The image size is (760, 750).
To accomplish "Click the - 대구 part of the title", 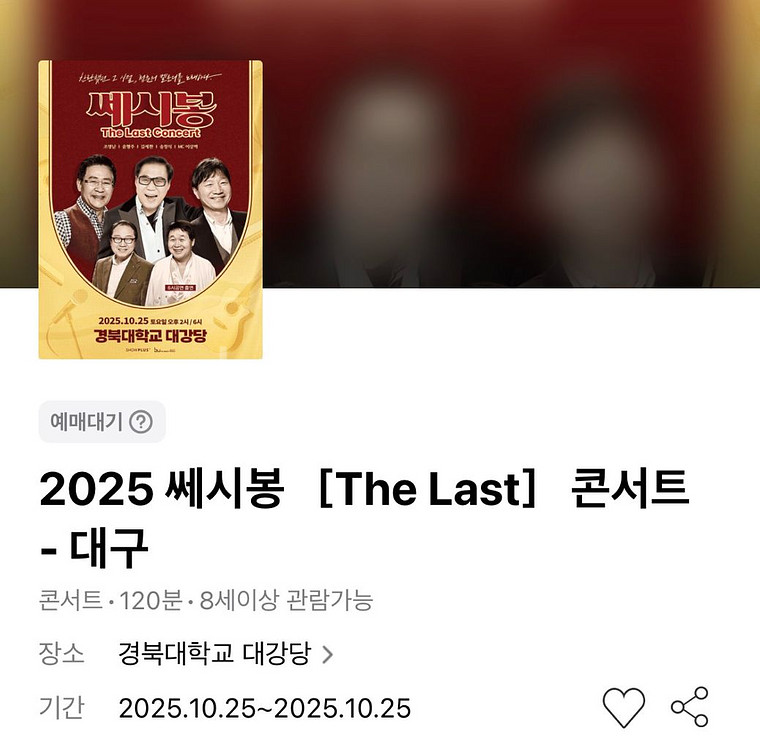I will point(94,548).
